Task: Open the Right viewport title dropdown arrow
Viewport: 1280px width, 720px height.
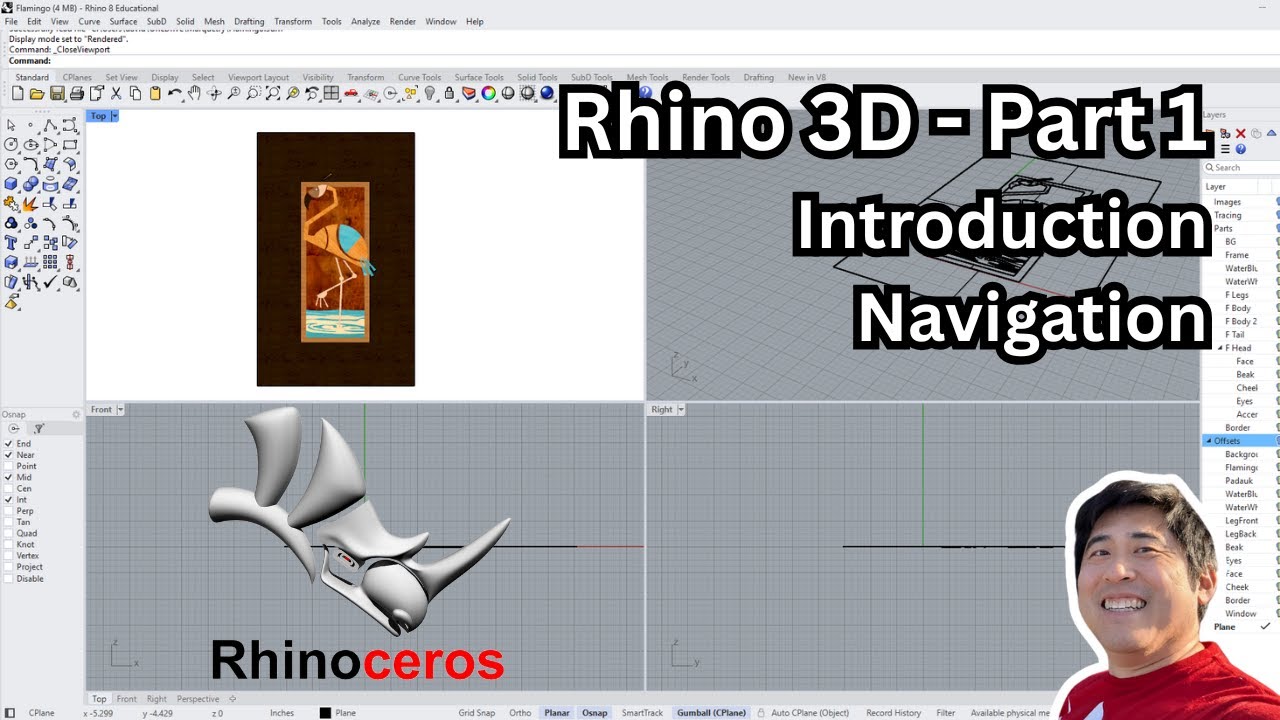Action: [681, 409]
